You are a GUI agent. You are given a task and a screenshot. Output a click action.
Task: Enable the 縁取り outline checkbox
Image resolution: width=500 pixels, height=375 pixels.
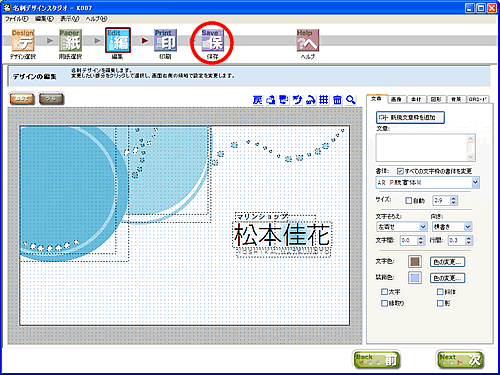pyautogui.click(x=384, y=303)
